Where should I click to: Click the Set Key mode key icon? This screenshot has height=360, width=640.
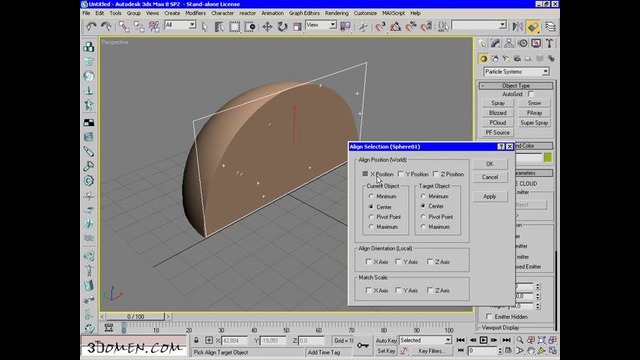click(362, 345)
